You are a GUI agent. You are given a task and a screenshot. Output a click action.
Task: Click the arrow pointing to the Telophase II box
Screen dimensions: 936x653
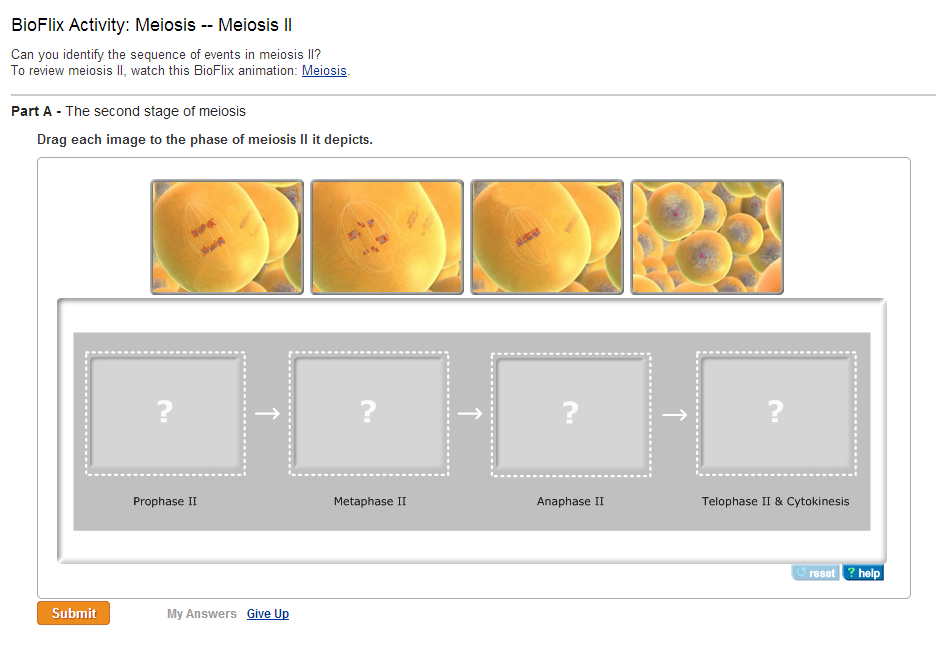click(674, 413)
